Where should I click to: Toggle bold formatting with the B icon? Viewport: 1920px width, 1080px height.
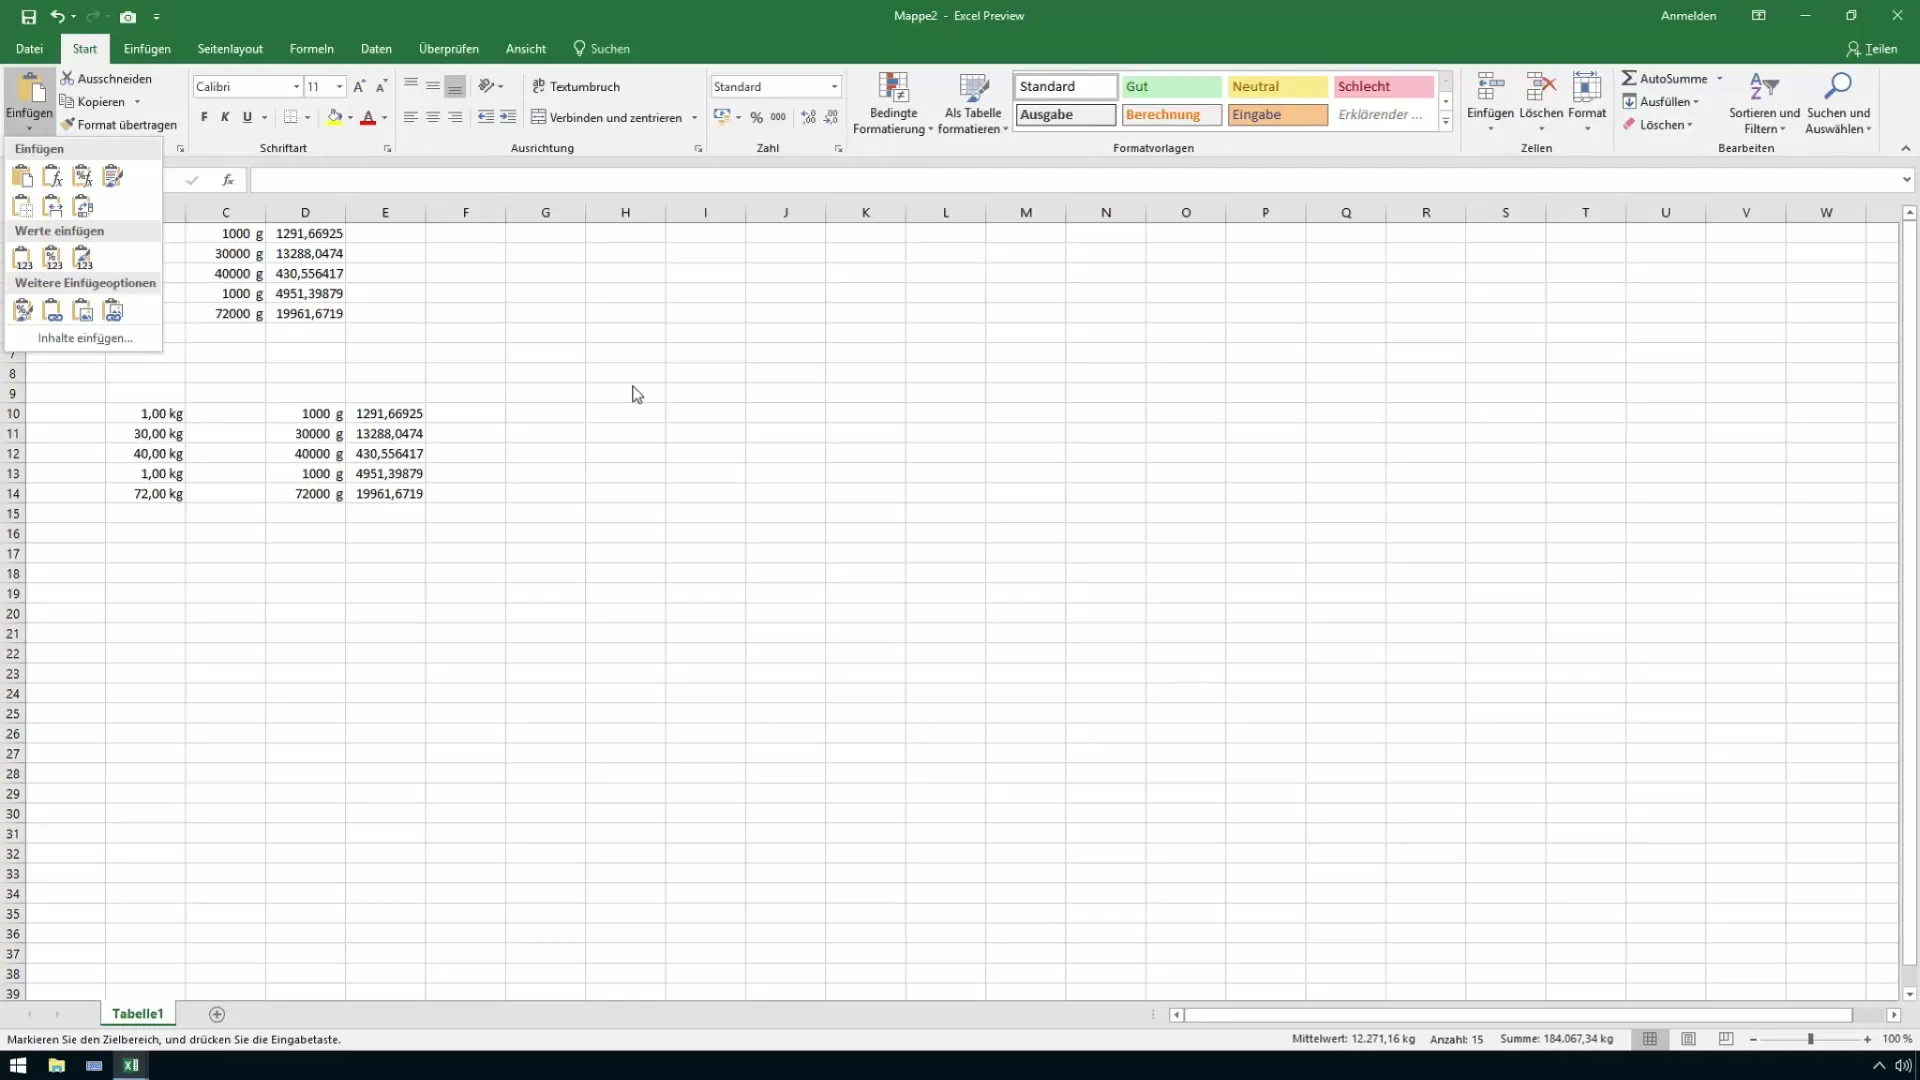click(x=203, y=117)
